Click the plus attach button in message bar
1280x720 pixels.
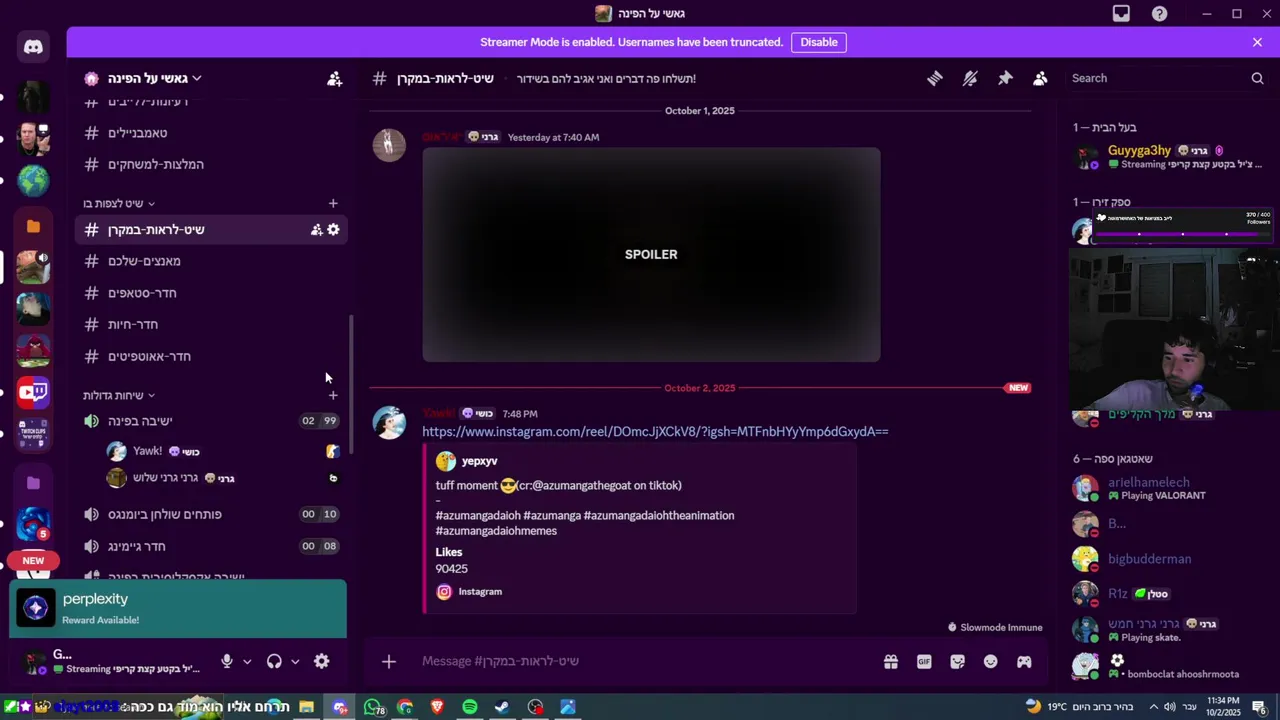pyautogui.click(x=389, y=661)
